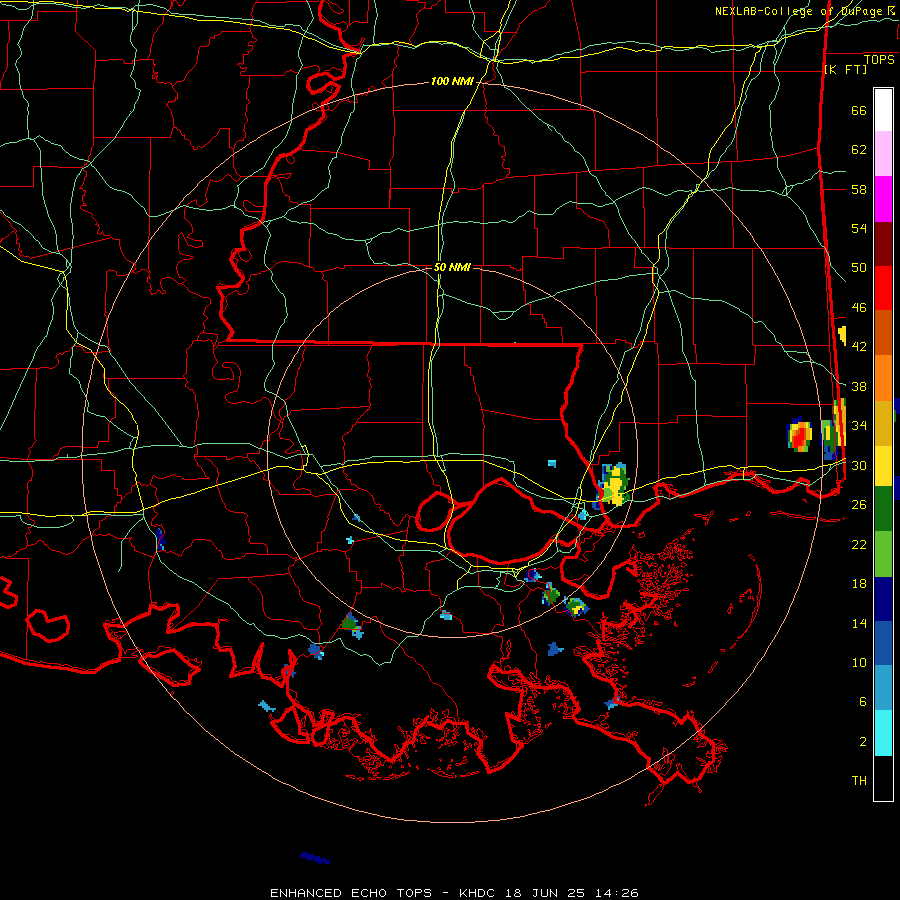Click the 'TOPS' legend title

pos(879,60)
